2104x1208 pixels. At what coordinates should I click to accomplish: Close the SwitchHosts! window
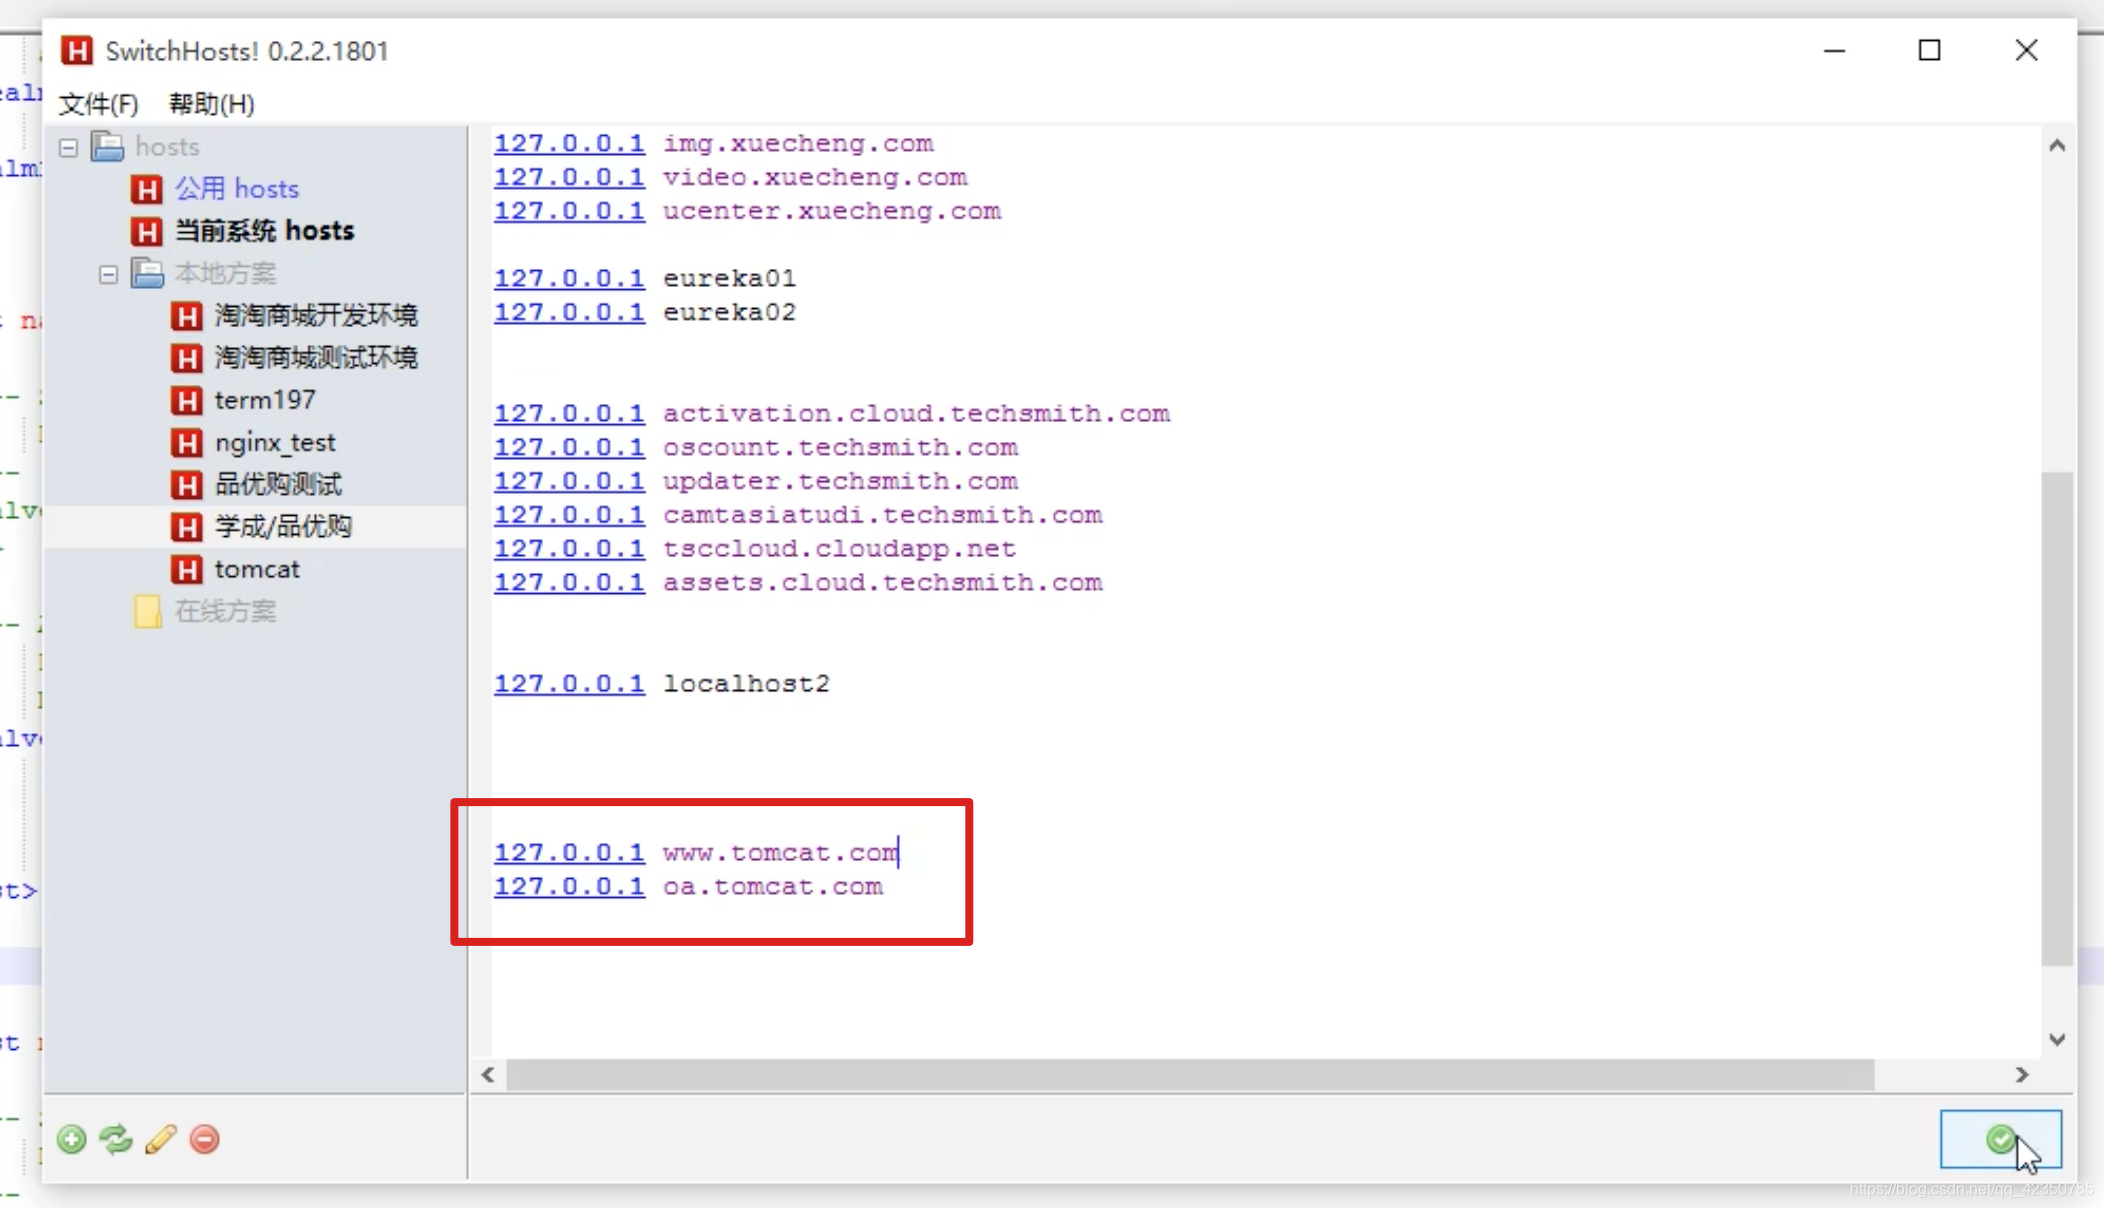tap(2026, 50)
